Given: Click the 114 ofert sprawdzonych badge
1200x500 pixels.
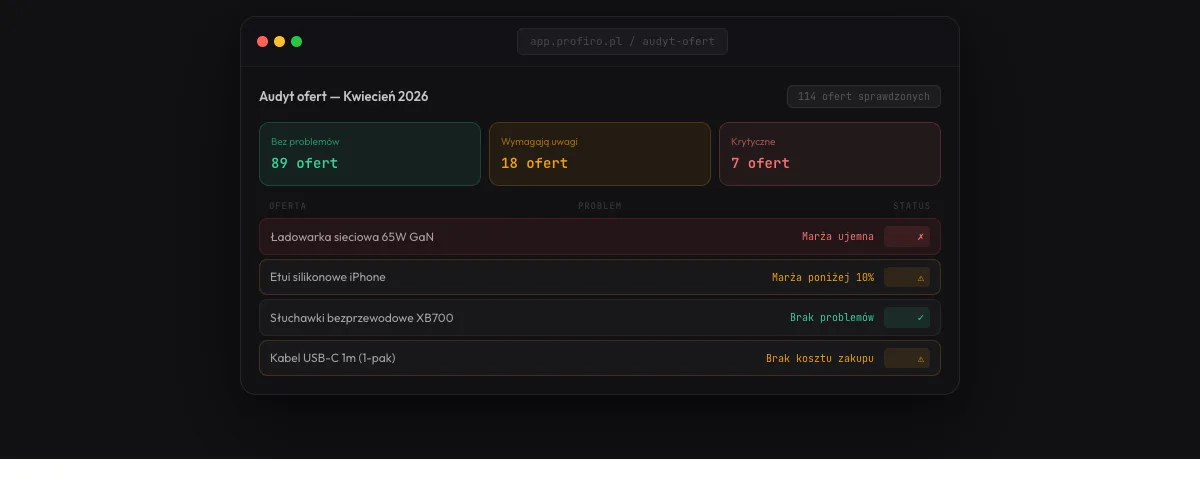Looking at the screenshot, I should pos(864,96).
